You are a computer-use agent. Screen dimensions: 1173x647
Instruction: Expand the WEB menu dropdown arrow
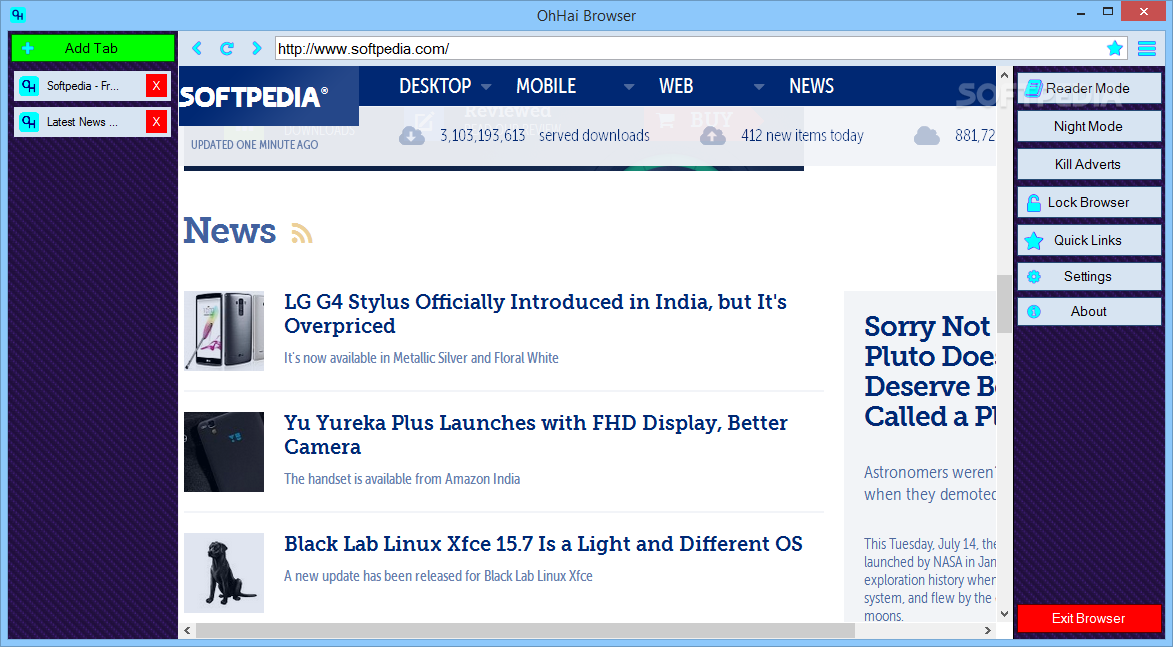click(x=759, y=87)
